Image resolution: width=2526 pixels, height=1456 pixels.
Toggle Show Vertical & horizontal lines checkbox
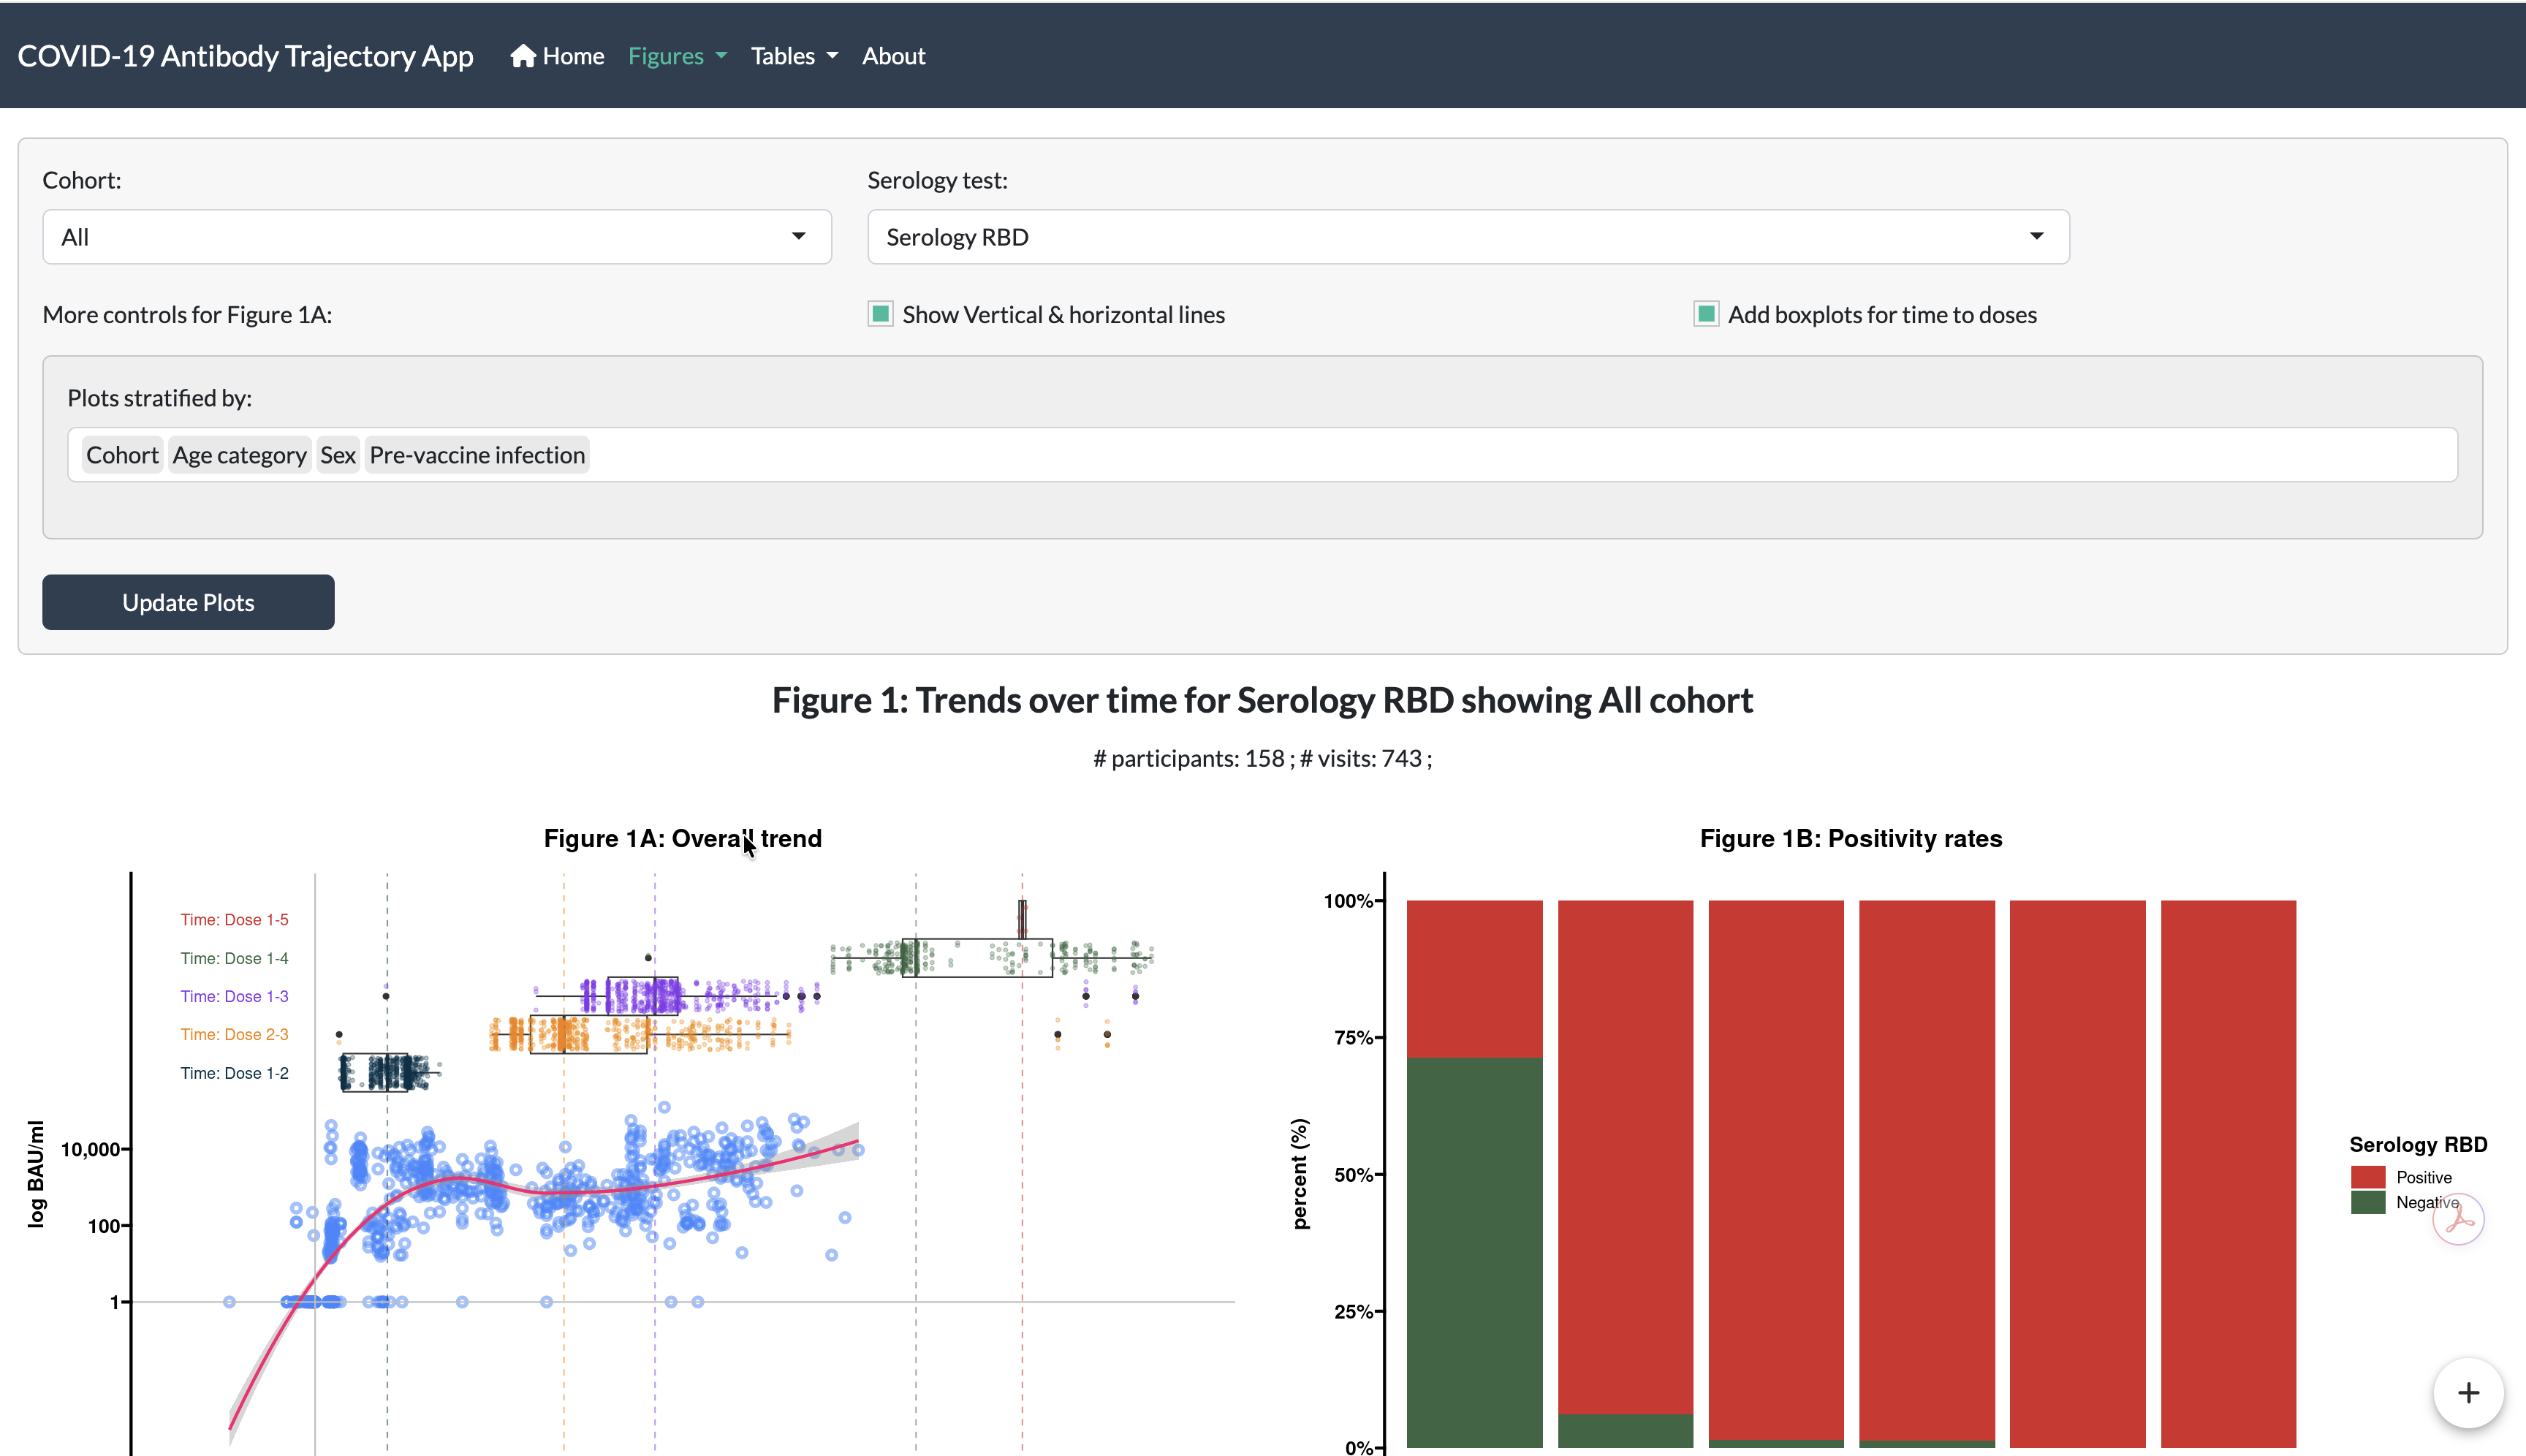[x=880, y=314]
